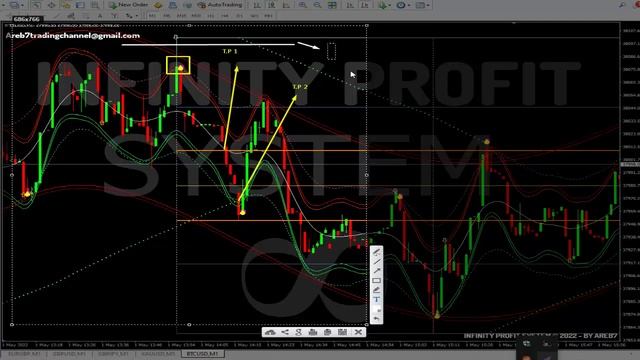Toggle chart auto scroll
This screenshot has height=360, width=640.
350,5
